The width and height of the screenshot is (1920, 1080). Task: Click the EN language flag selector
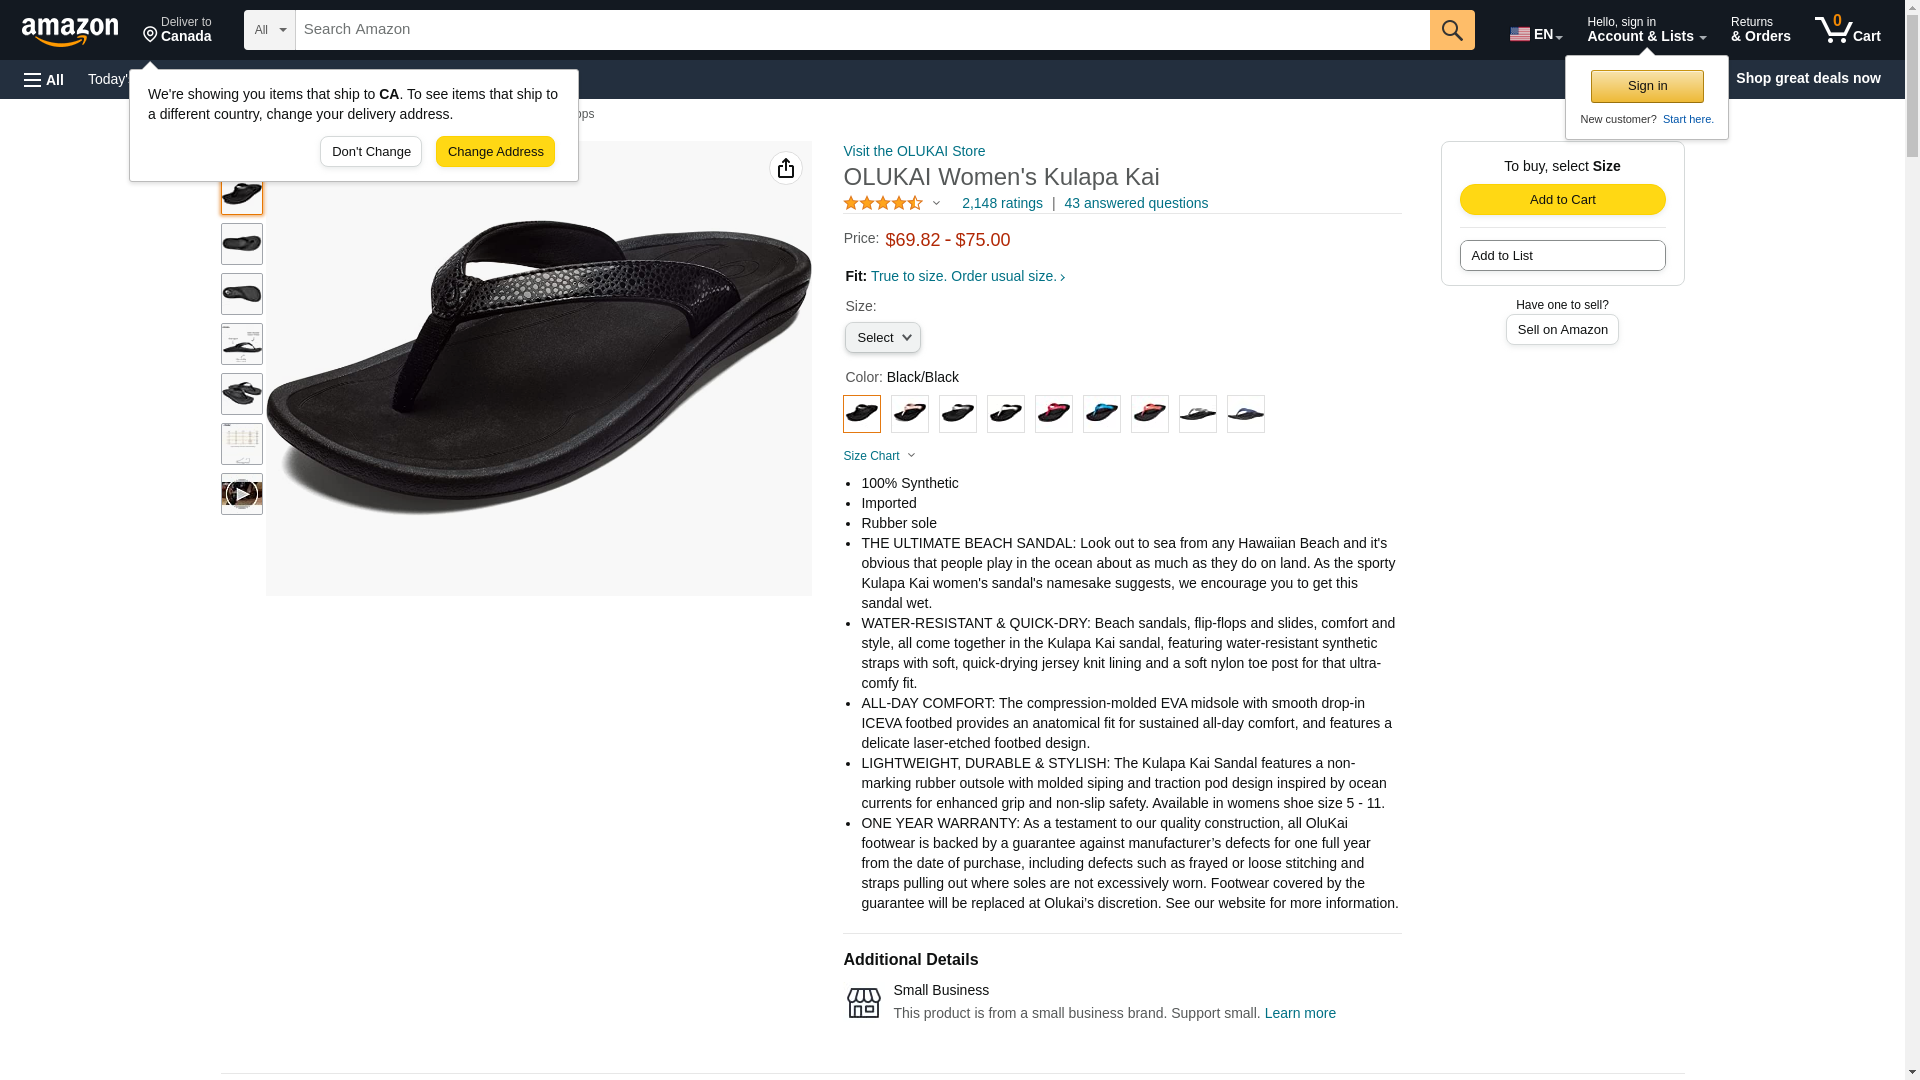click(1536, 34)
